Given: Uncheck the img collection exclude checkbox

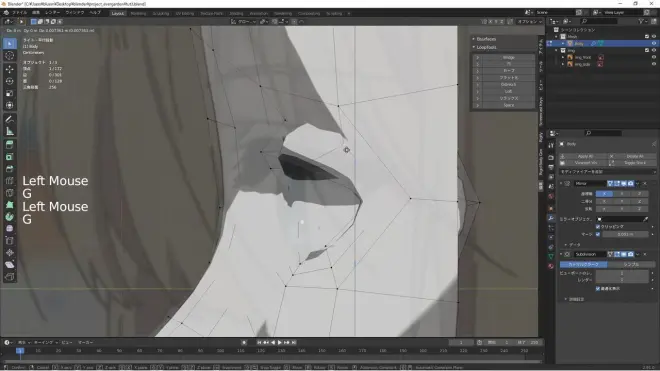Looking at the screenshot, I should pyautogui.click(x=647, y=50).
